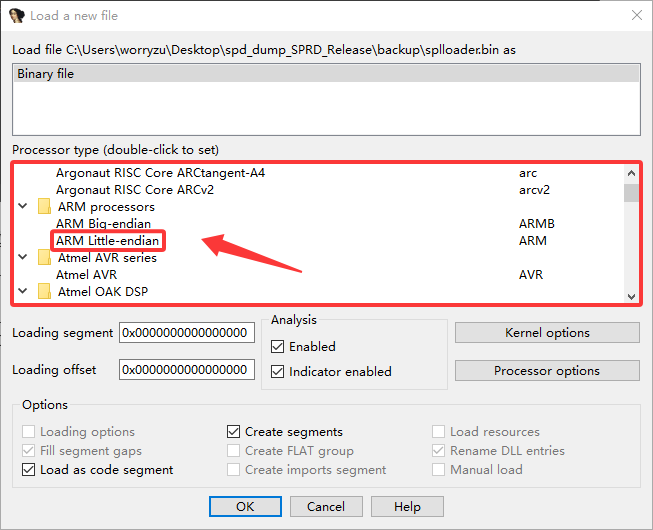Toggle Create FLAT group checkbox
The width and height of the screenshot is (653, 530).
pos(234,450)
